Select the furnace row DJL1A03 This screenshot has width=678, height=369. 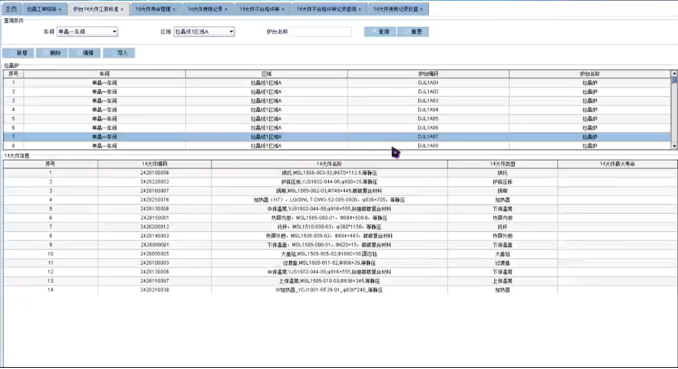coord(337,101)
